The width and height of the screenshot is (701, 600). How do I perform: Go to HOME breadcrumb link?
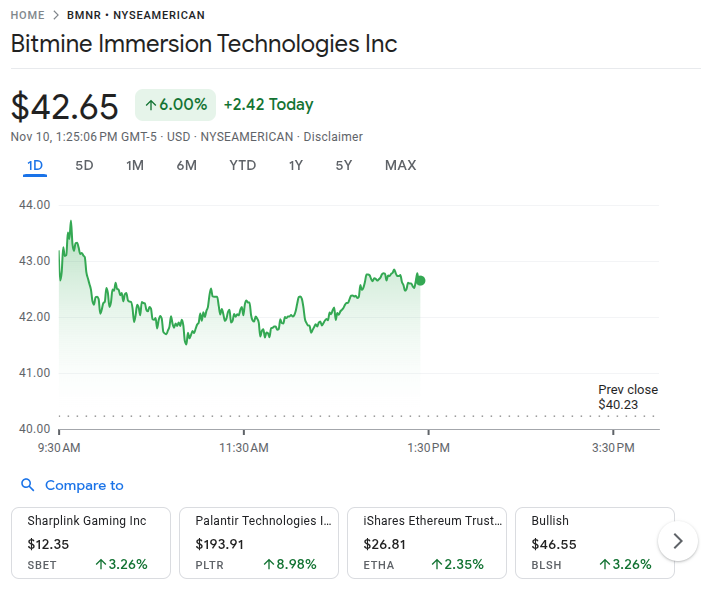point(27,16)
